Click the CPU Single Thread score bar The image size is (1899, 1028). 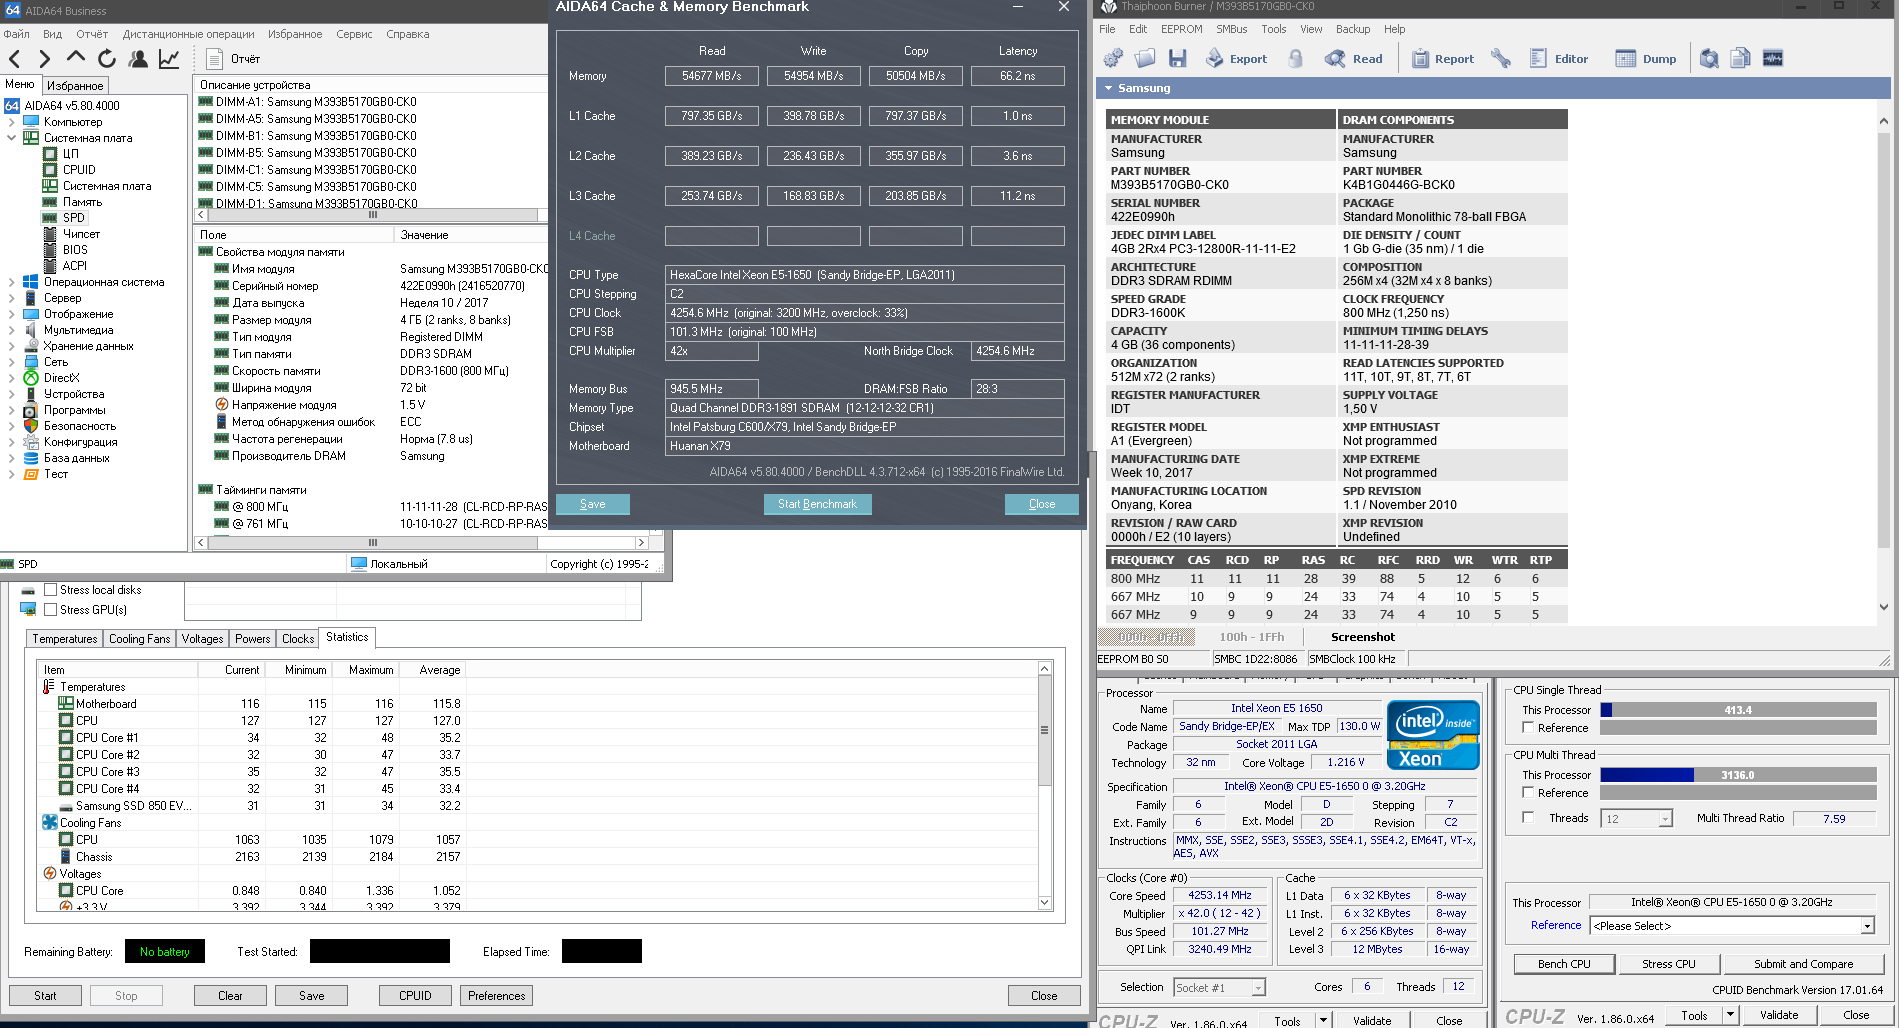(x=1738, y=710)
